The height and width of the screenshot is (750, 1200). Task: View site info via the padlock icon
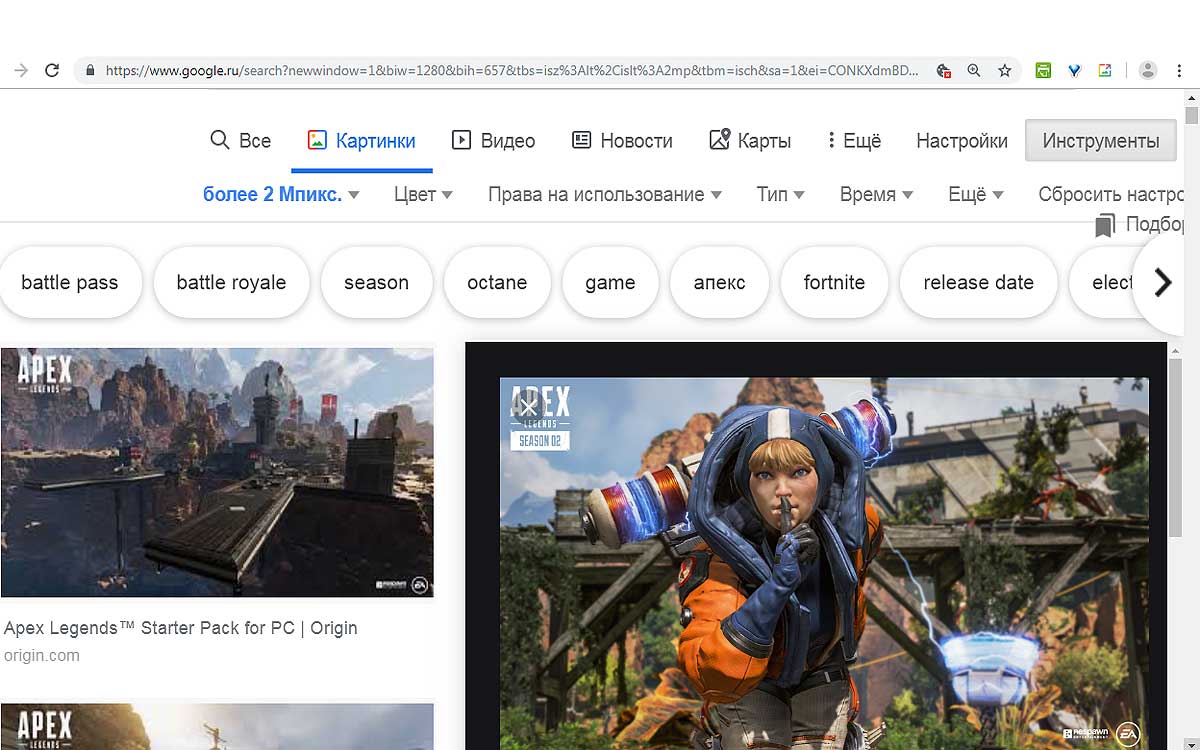click(x=90, y=71)
